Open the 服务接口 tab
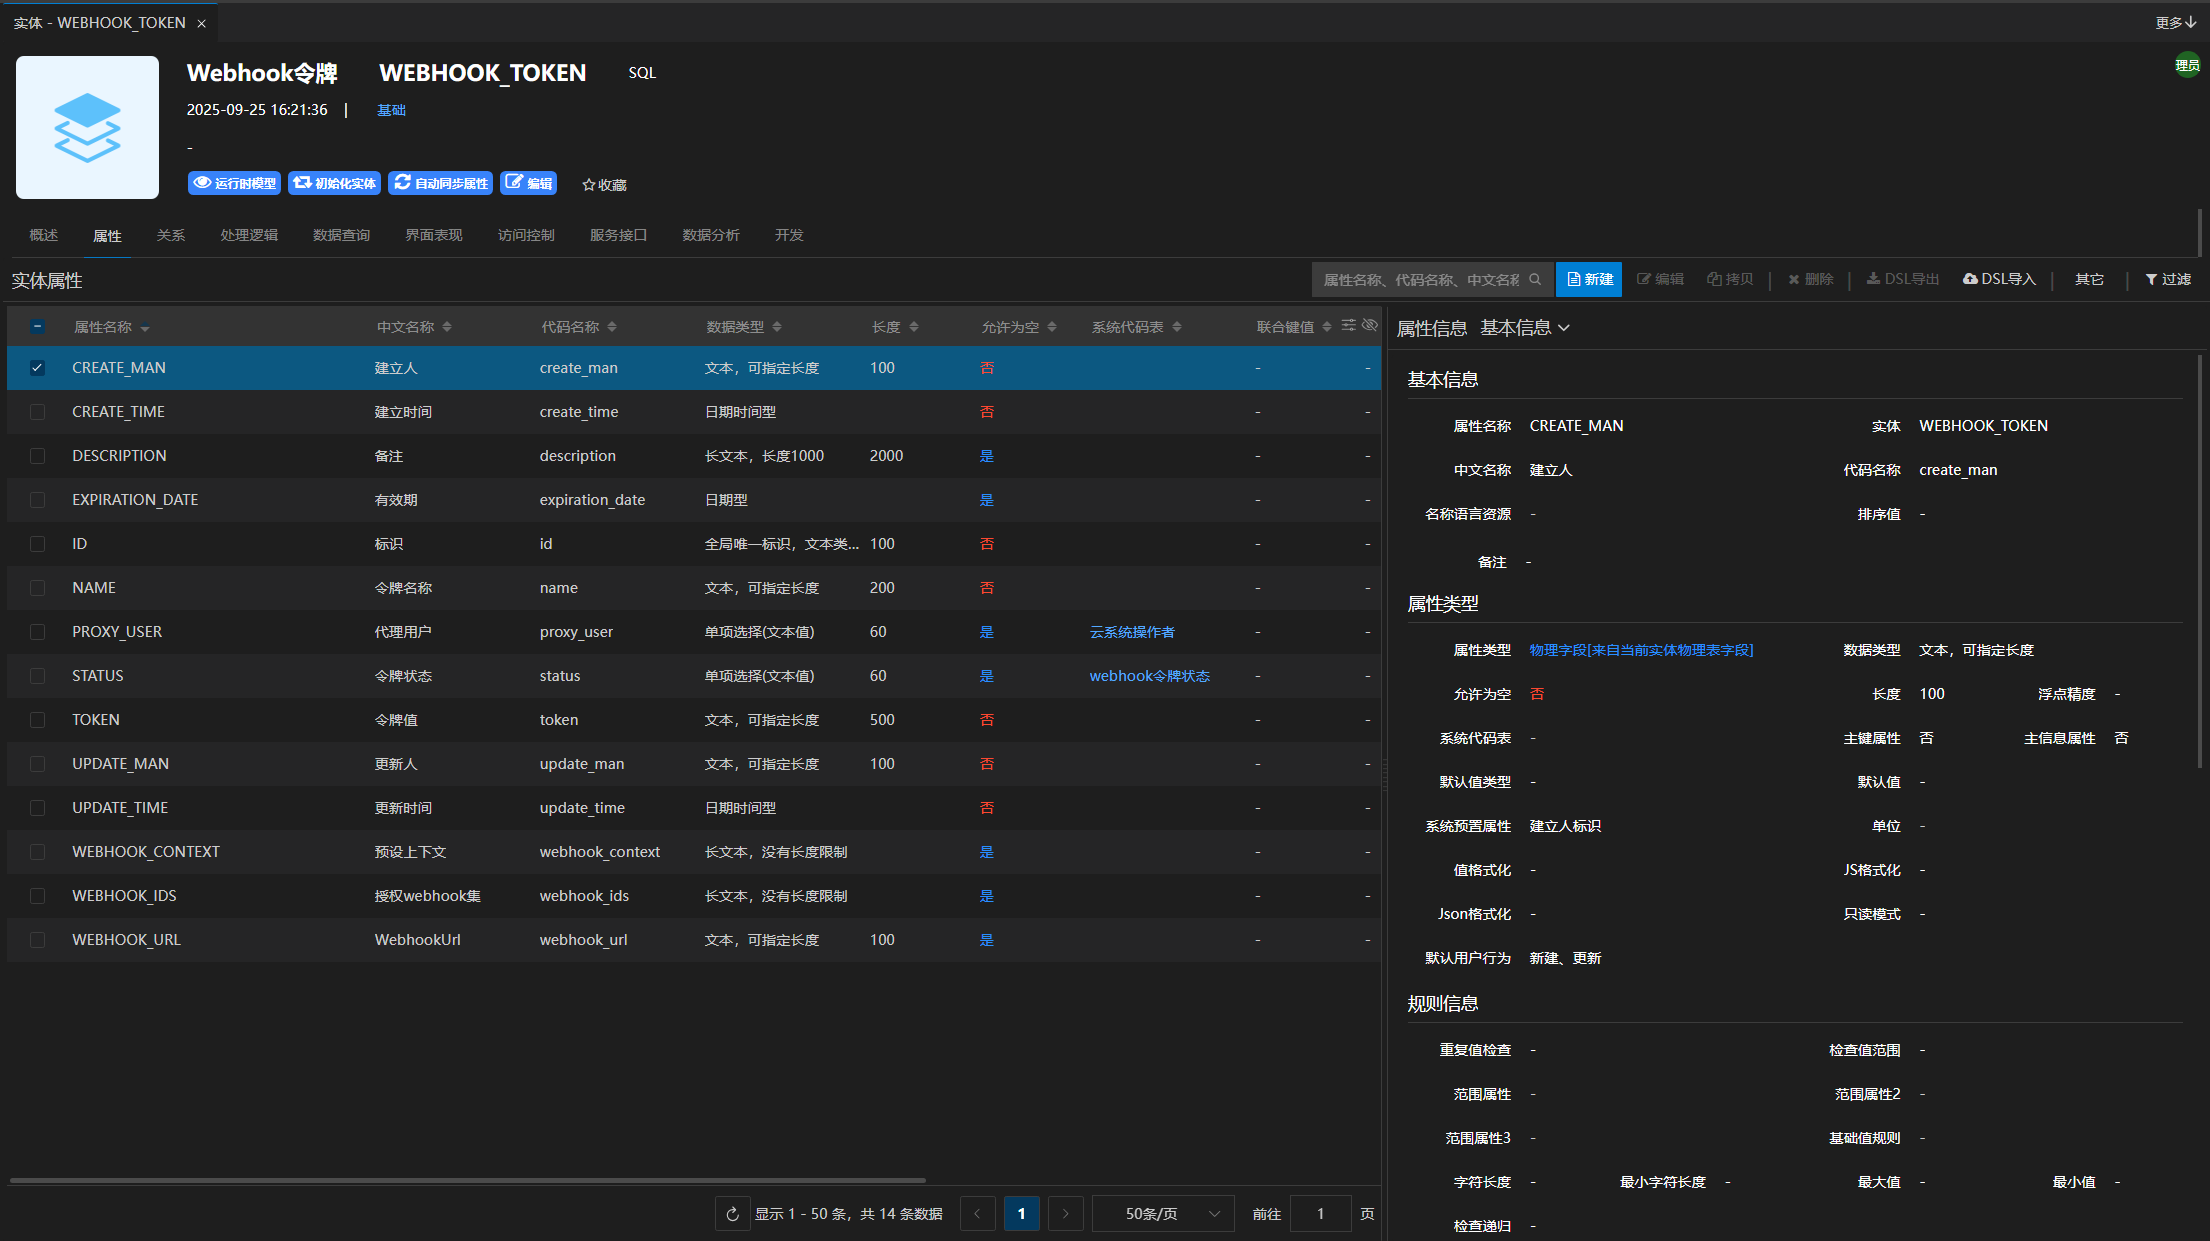Image resolution: width=2210 pixels, height=1241 pixels. coord(618,235)
